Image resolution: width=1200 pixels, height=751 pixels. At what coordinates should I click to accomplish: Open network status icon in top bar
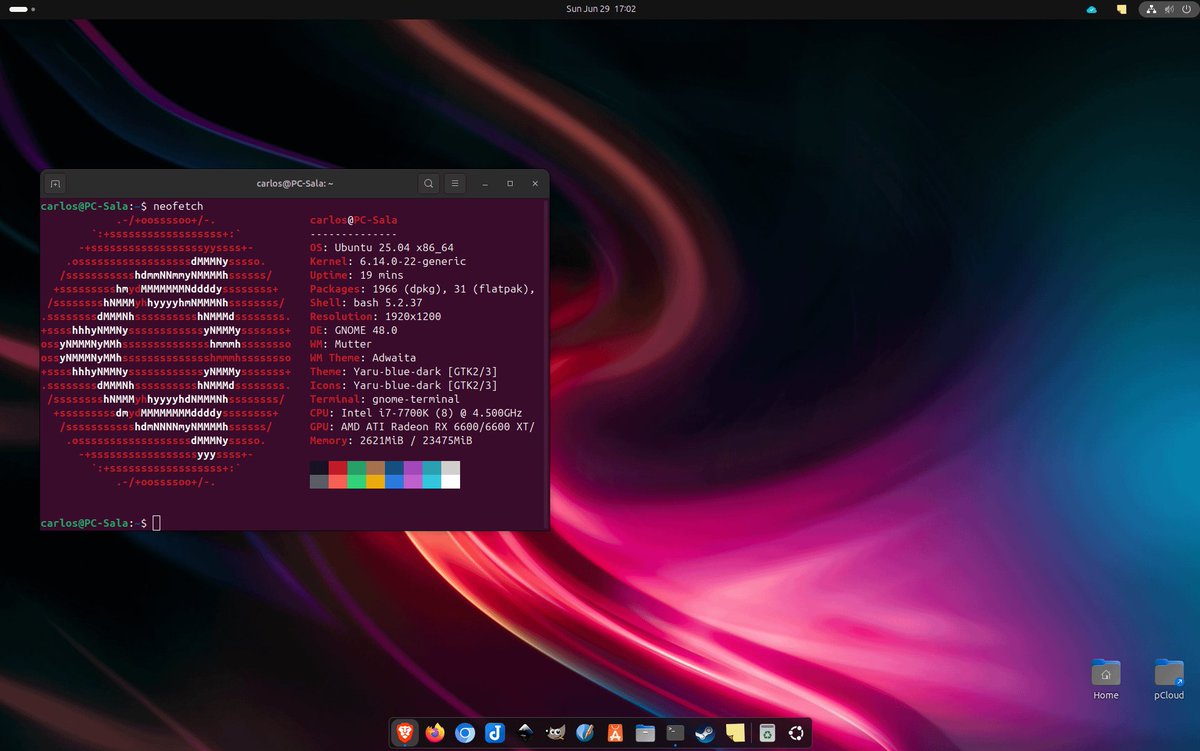tap(1151, 9)
